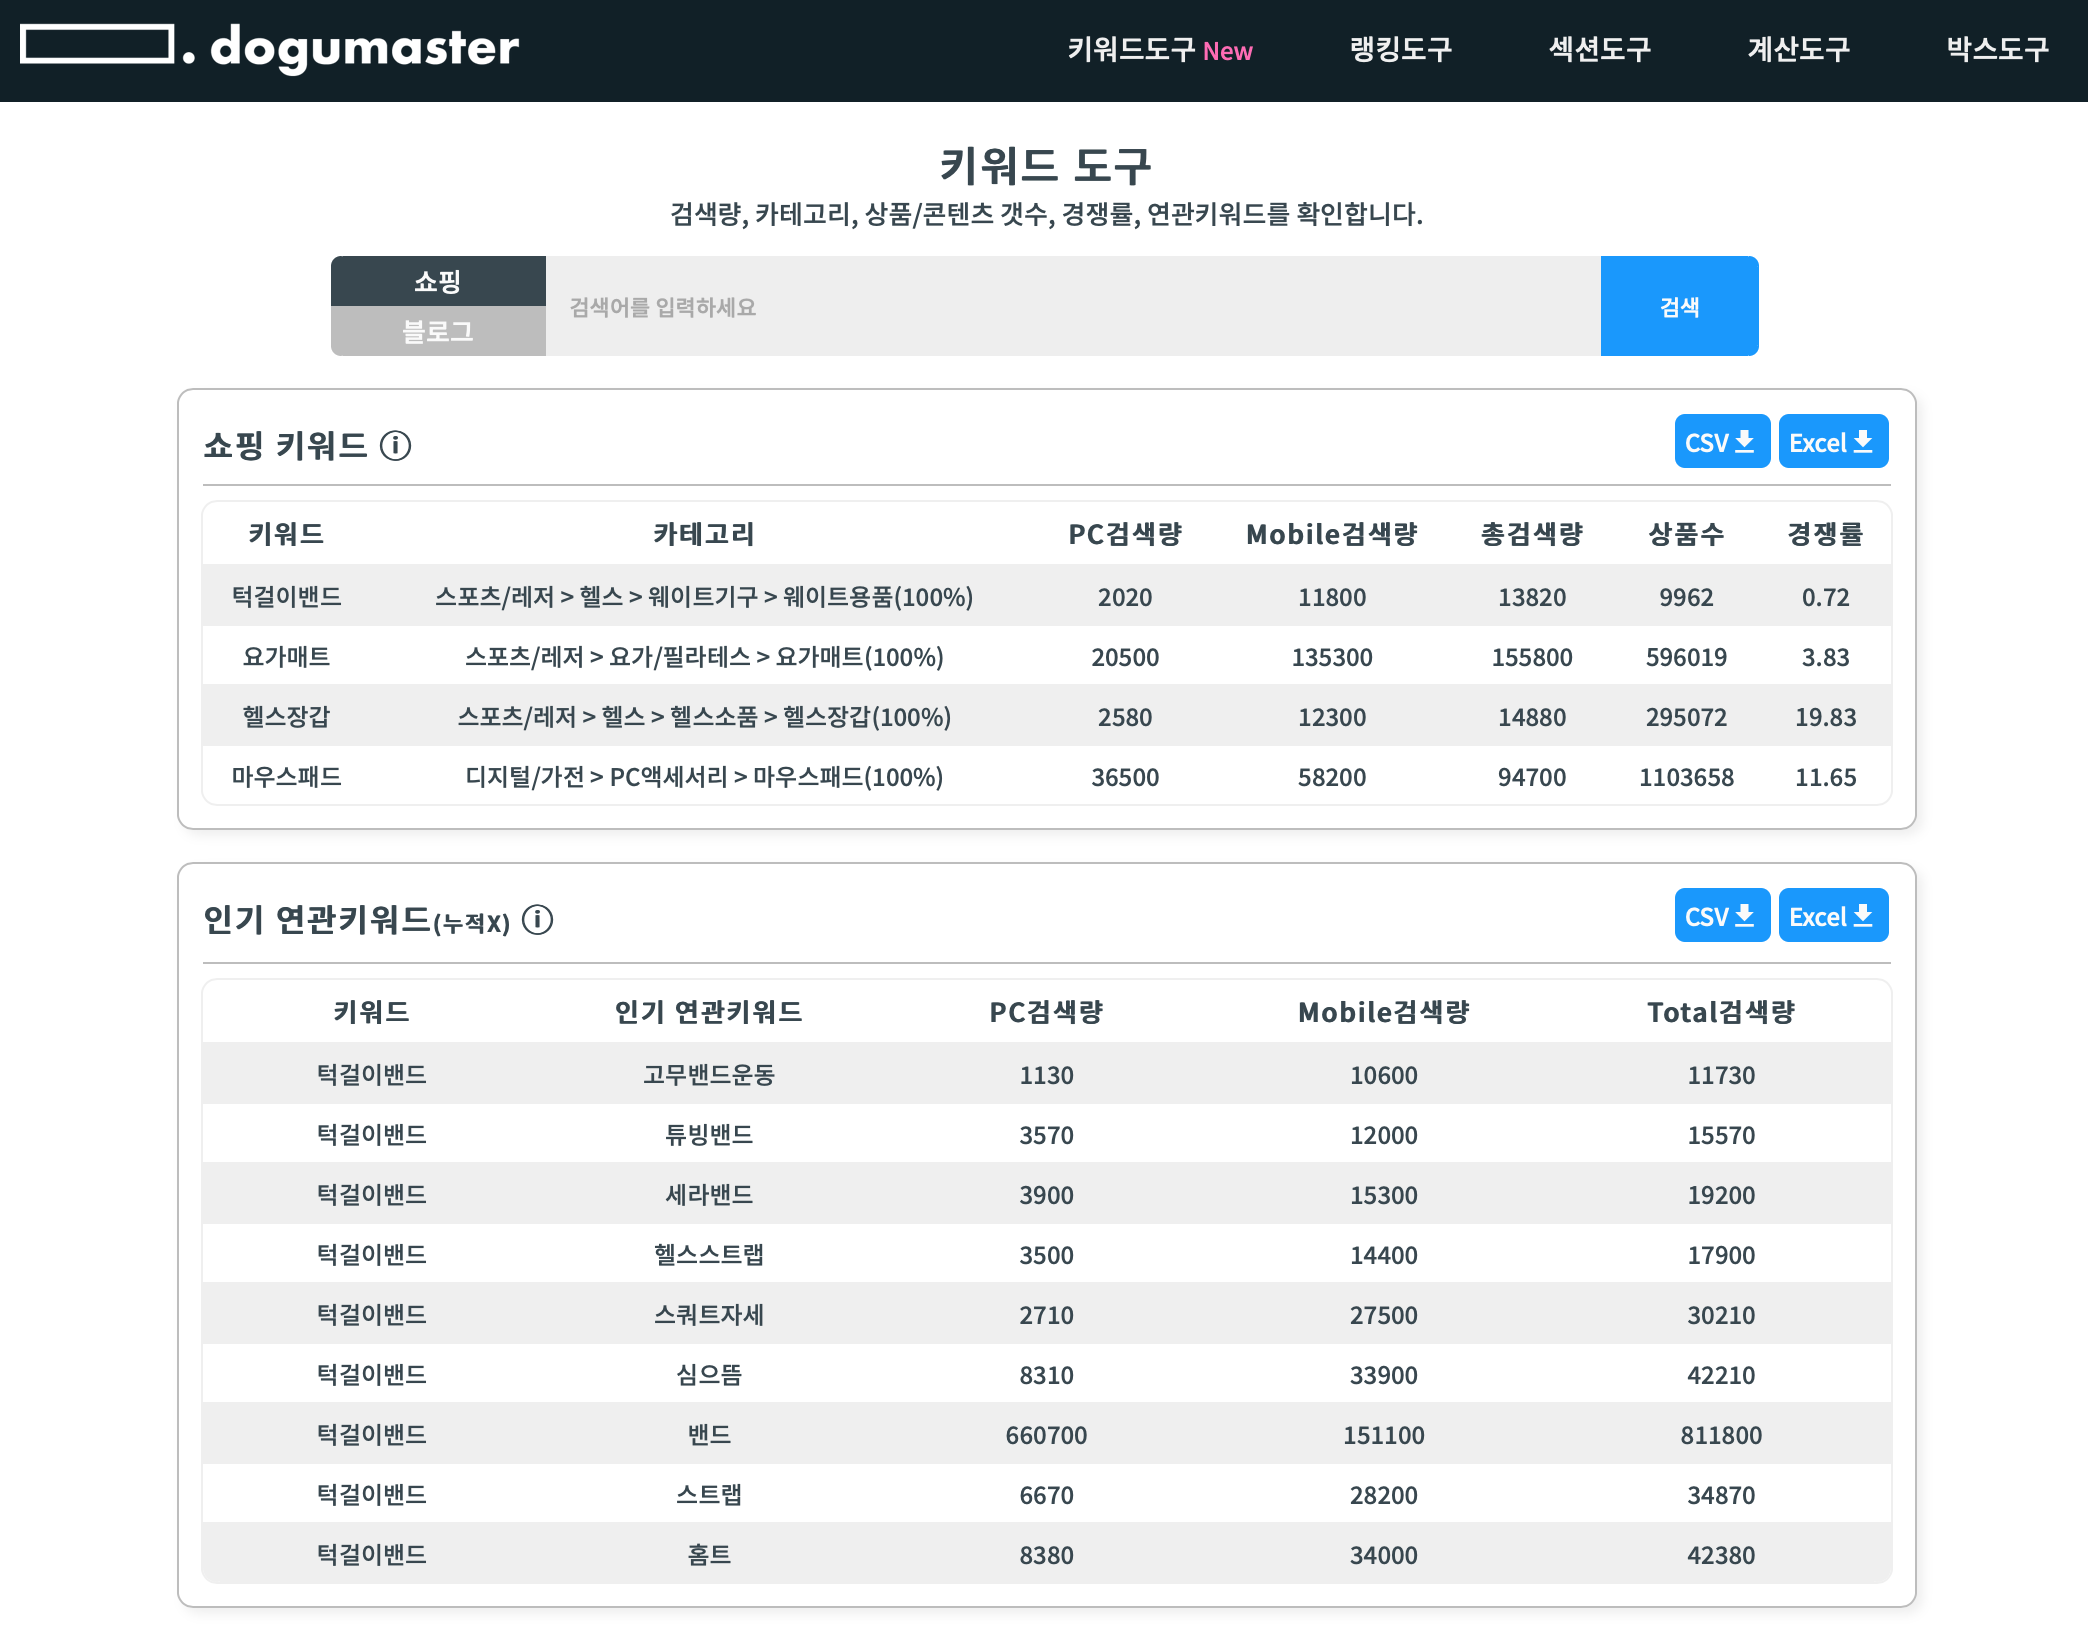Switch search mode to 블로그
This screenshot has height=1630, width=2088.
[438, 332]
